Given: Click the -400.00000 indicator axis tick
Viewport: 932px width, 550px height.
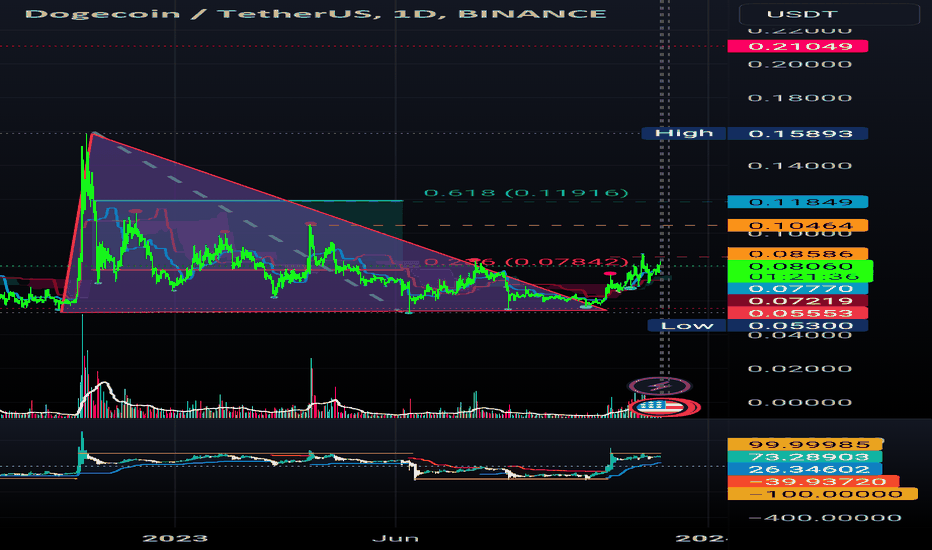Looking at the screenshot, I should coord(825,518).
